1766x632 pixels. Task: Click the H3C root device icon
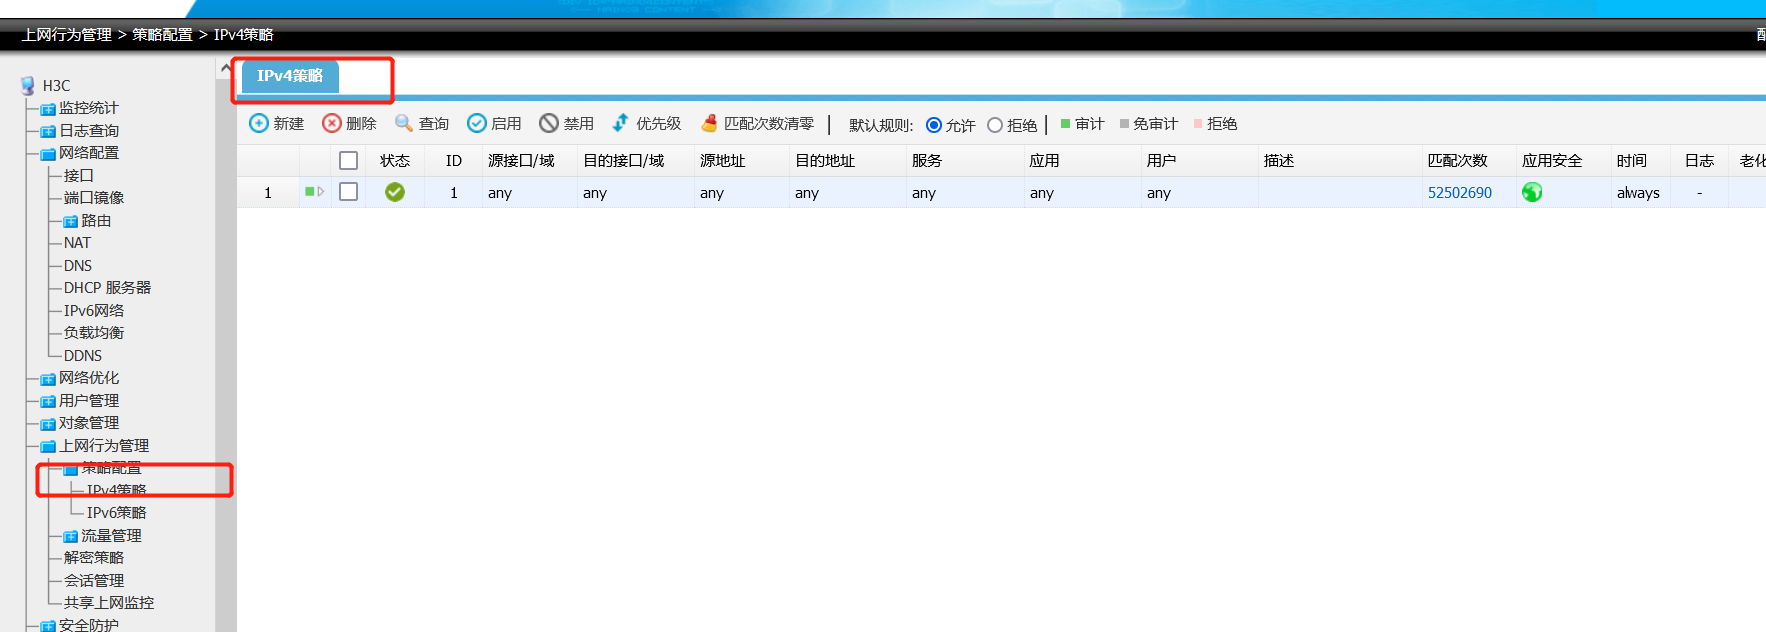tap(28, 86)
